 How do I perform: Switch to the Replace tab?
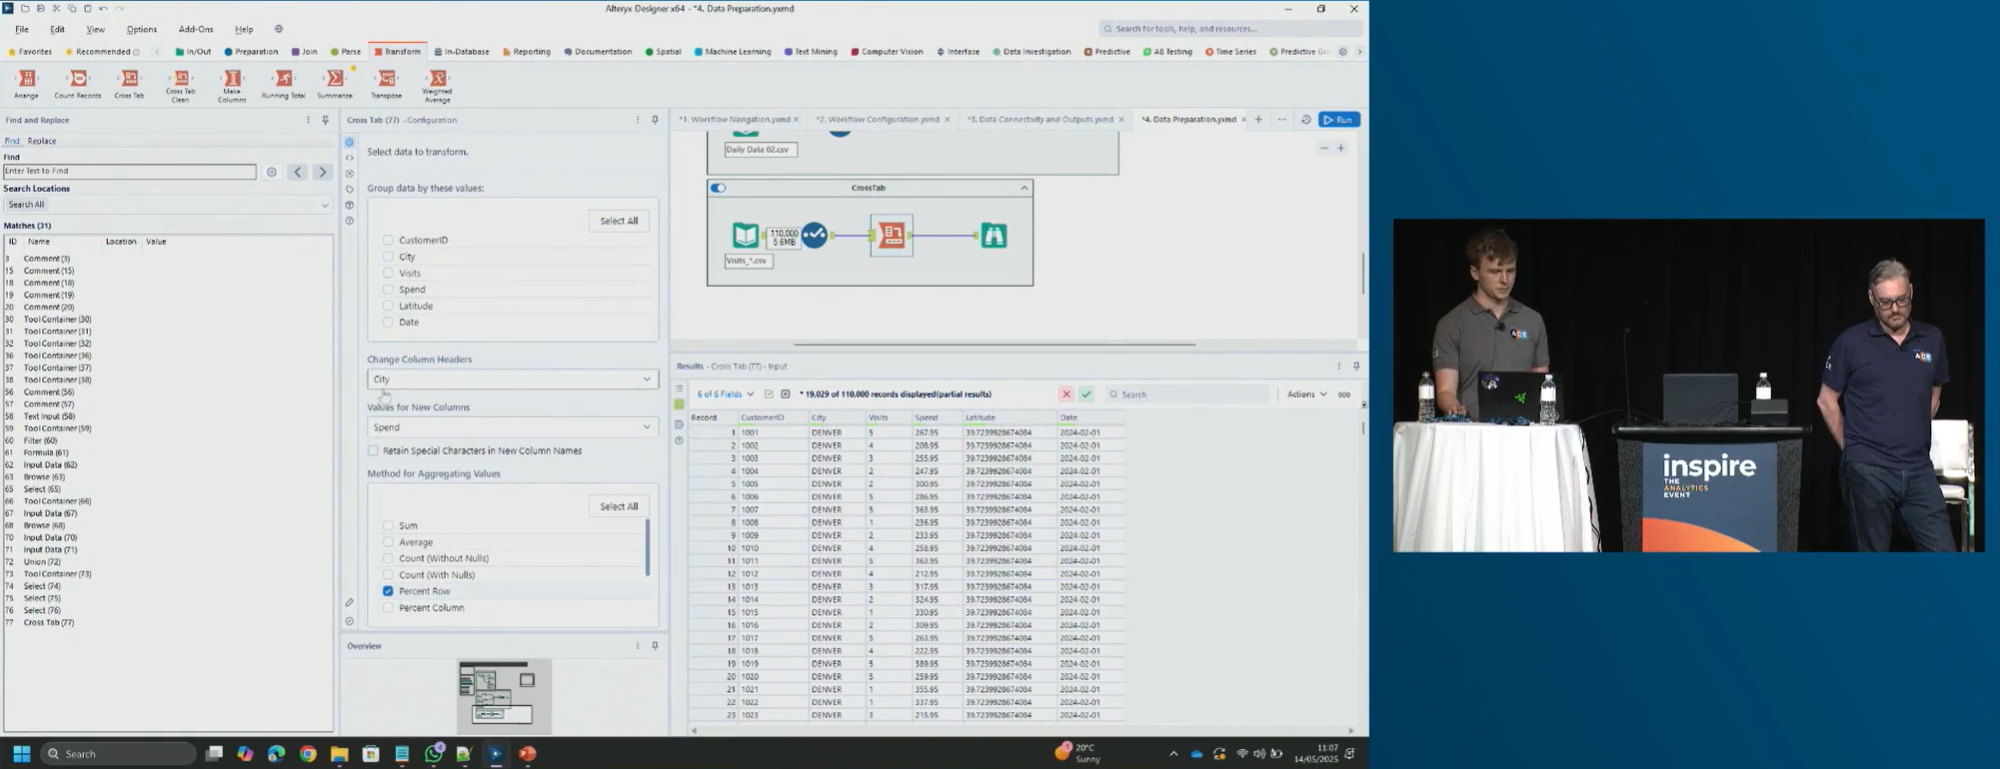(42, 141)
